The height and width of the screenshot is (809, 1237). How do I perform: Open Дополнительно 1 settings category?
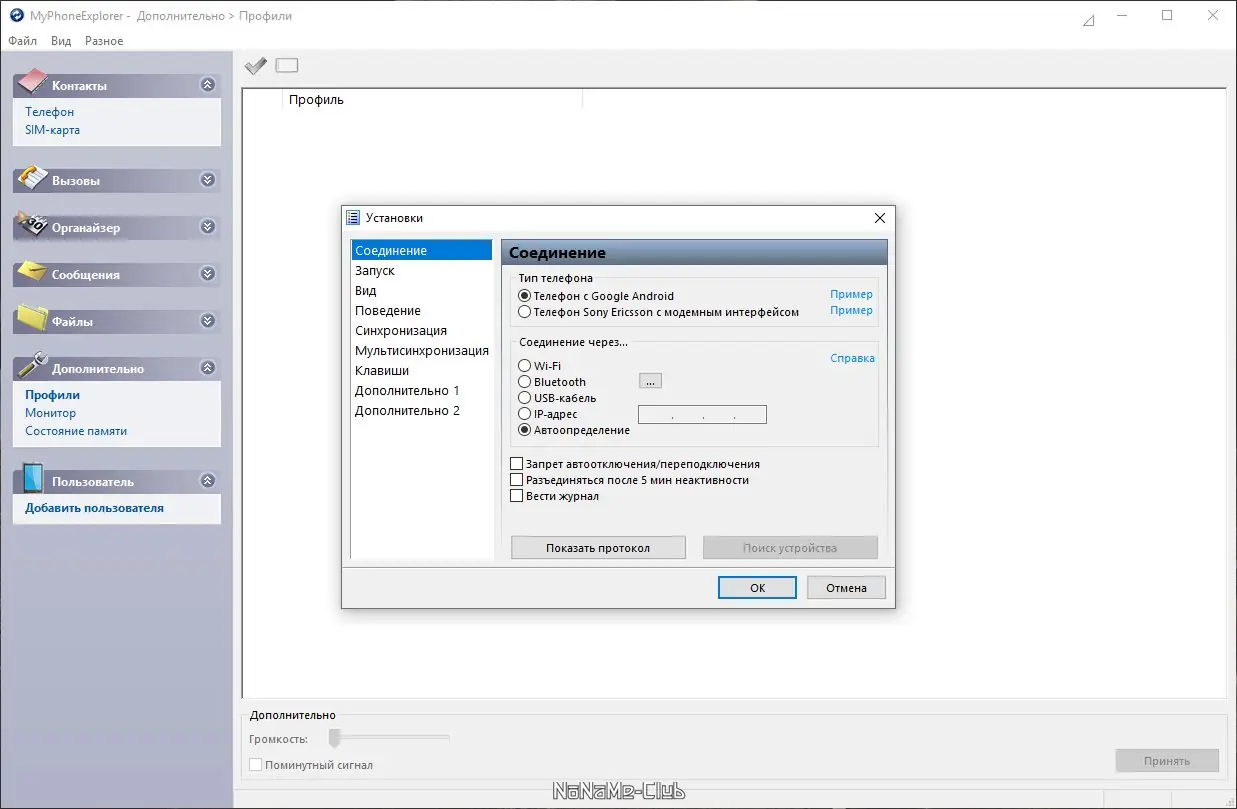[x=421, y=390]
